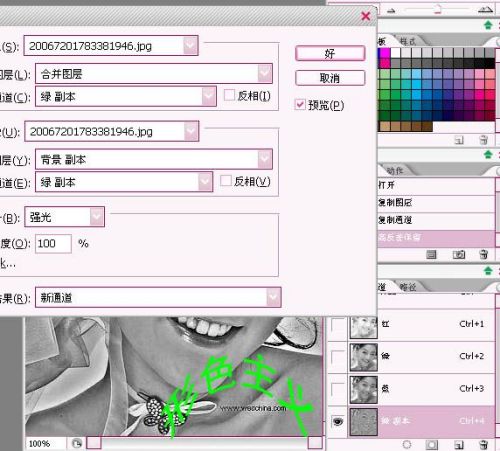Switch to the 路径 paths tab
The width and height of the screenshot is (500, 451).
[x=408, y=287]
